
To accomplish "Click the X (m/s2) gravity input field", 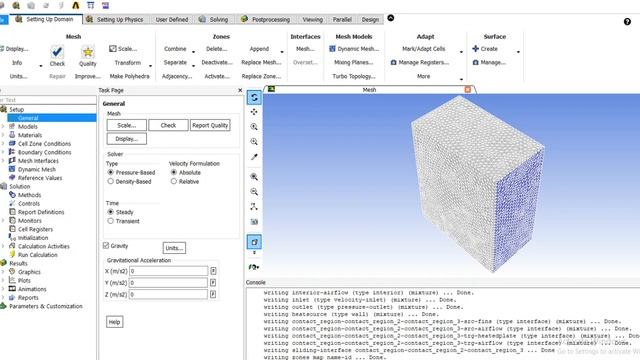I will click(169, 271).
